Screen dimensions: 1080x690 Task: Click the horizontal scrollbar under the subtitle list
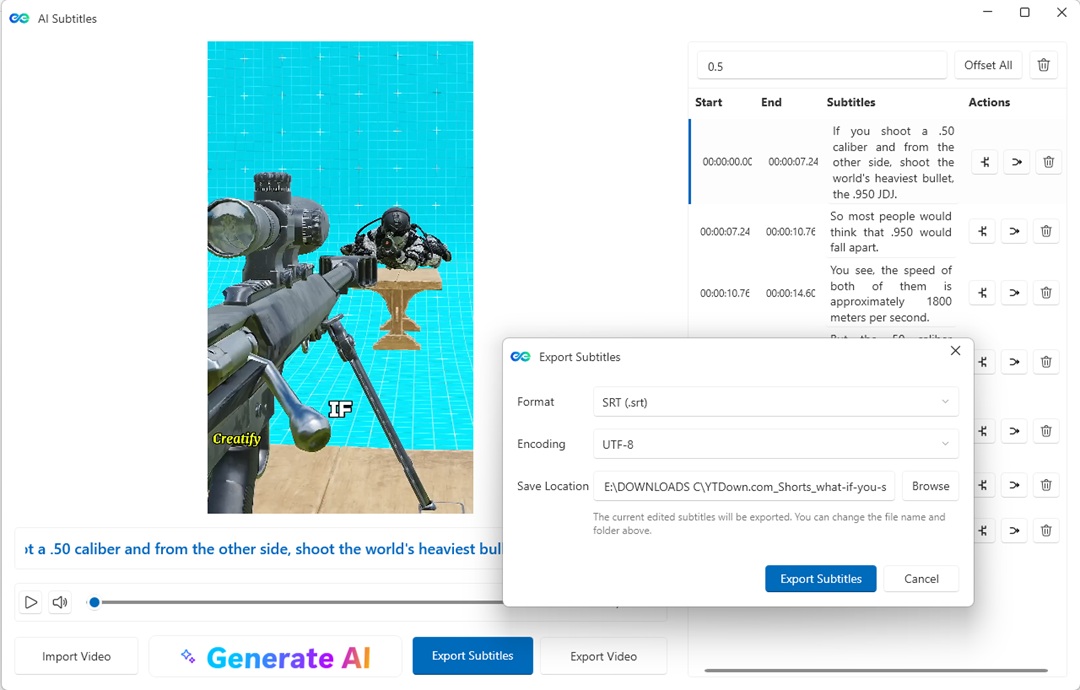point(876,670)
